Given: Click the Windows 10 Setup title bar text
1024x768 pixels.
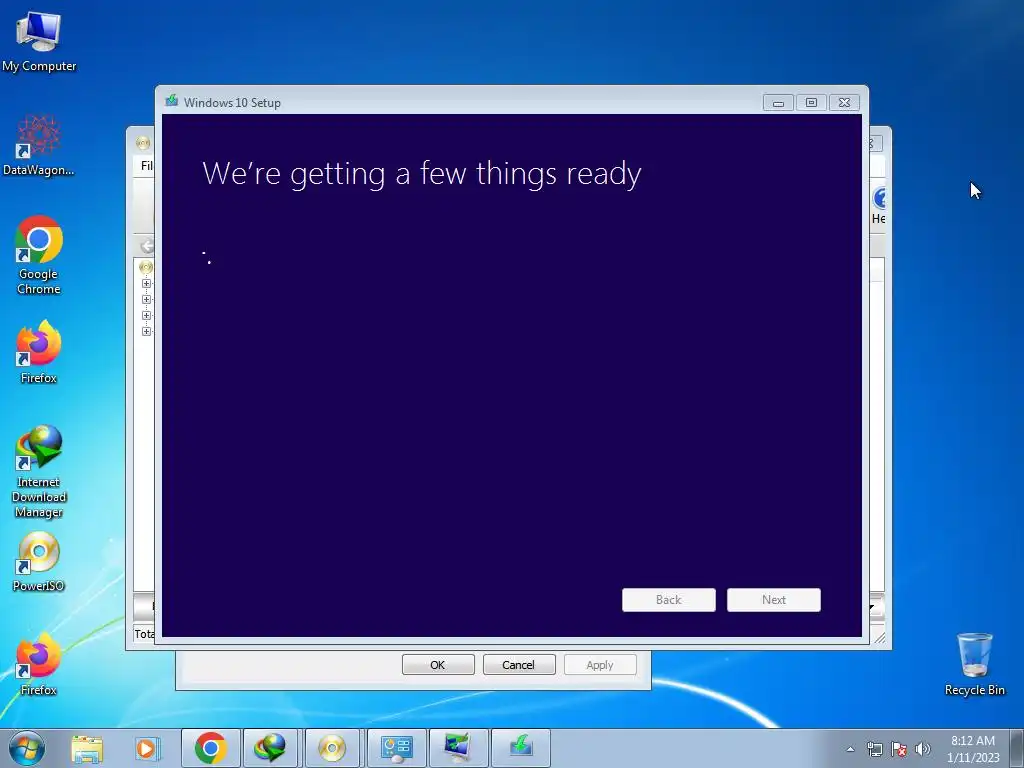Looking at the screenshot, I should 232,103.
